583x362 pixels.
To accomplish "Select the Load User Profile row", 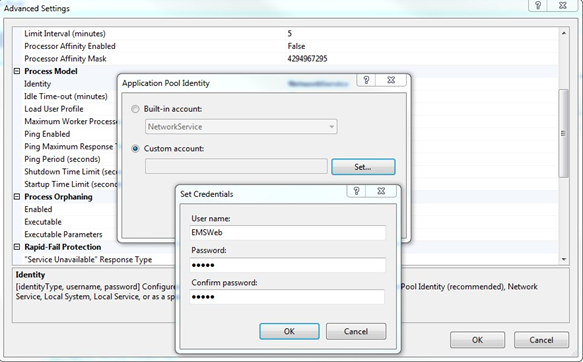I will [71, 109].
